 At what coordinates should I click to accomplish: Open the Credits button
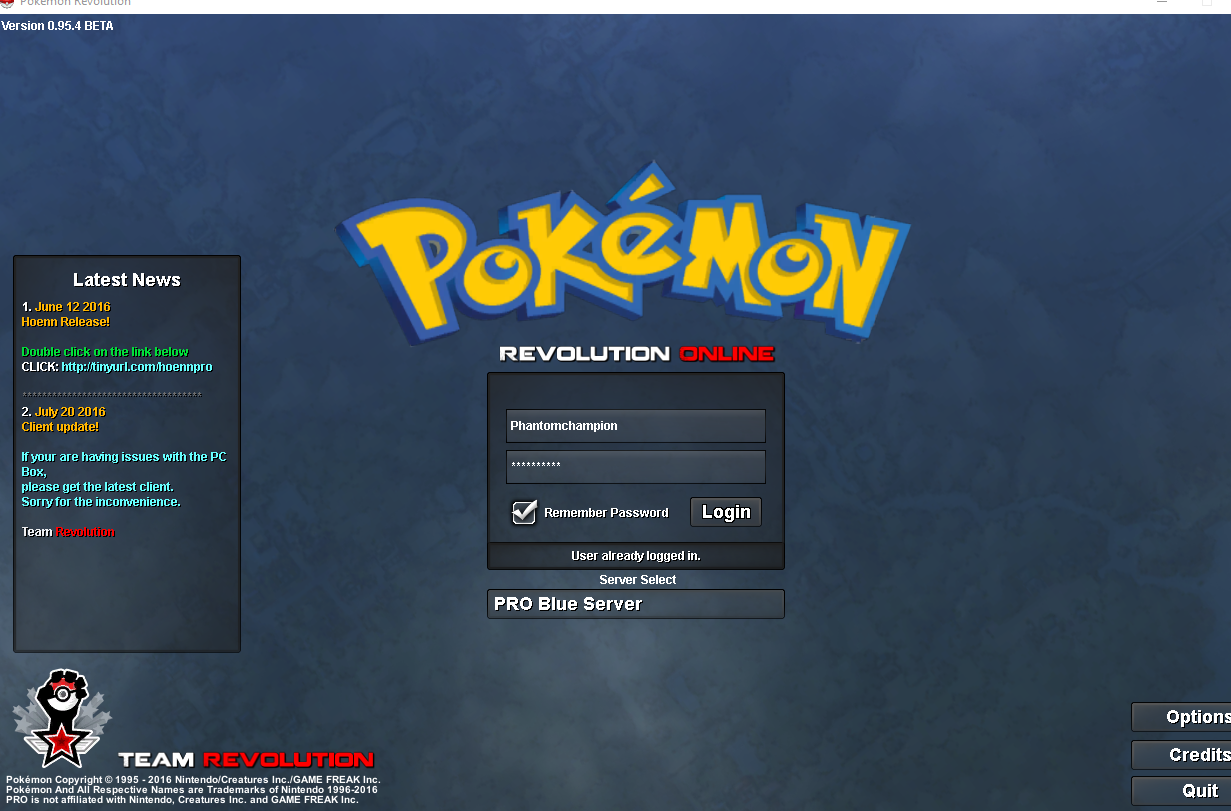point(1181,755)
